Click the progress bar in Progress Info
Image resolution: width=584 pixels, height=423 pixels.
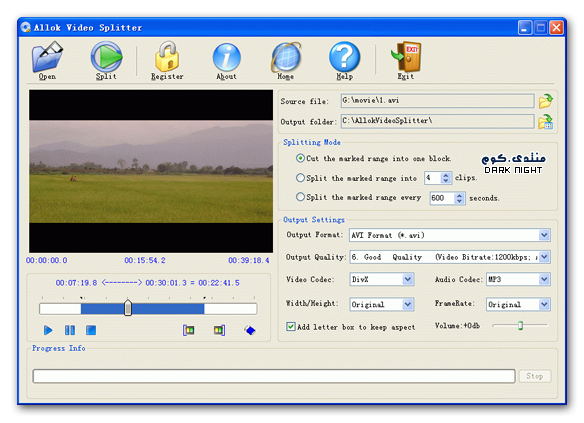pos(274,376)
